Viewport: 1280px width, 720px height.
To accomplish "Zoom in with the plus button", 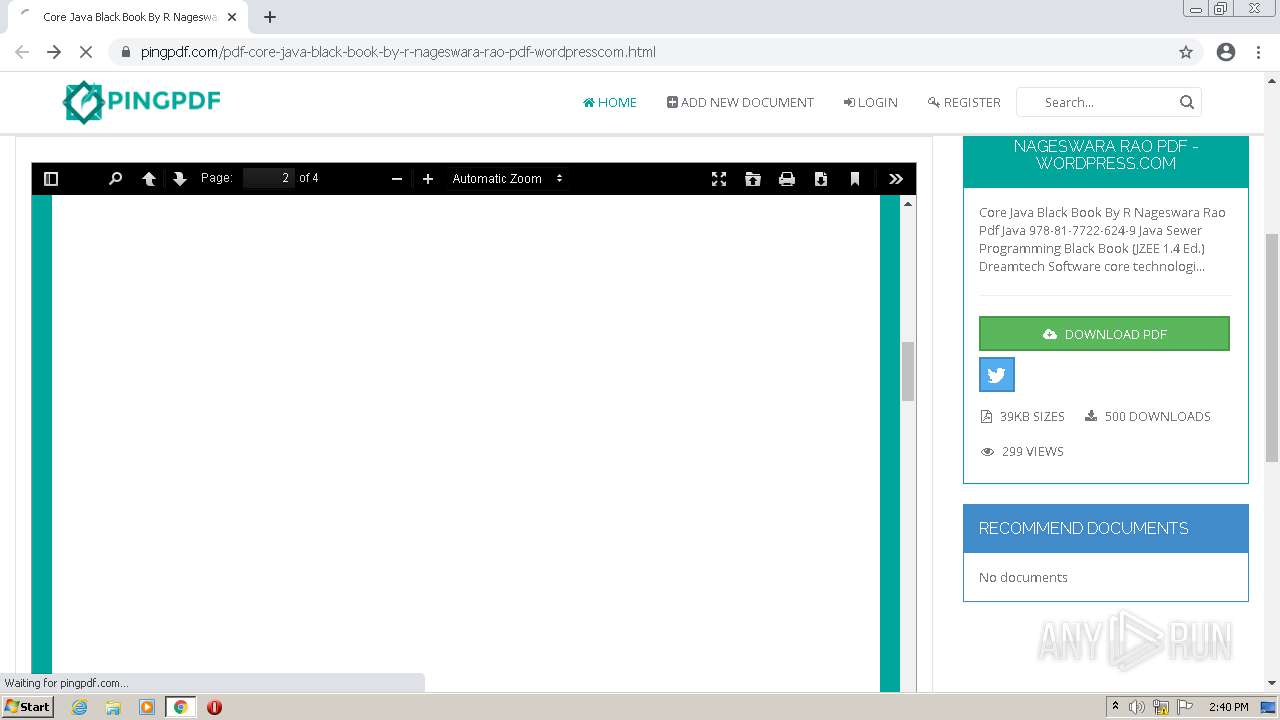I will point(428,179).
